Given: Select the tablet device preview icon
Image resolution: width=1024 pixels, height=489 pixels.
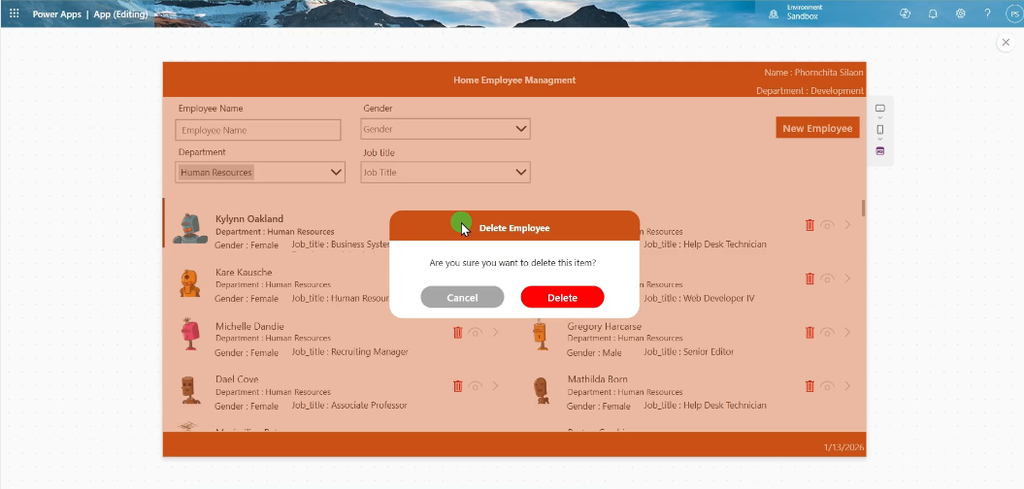Looking at the screenshot, I should 880,108.
